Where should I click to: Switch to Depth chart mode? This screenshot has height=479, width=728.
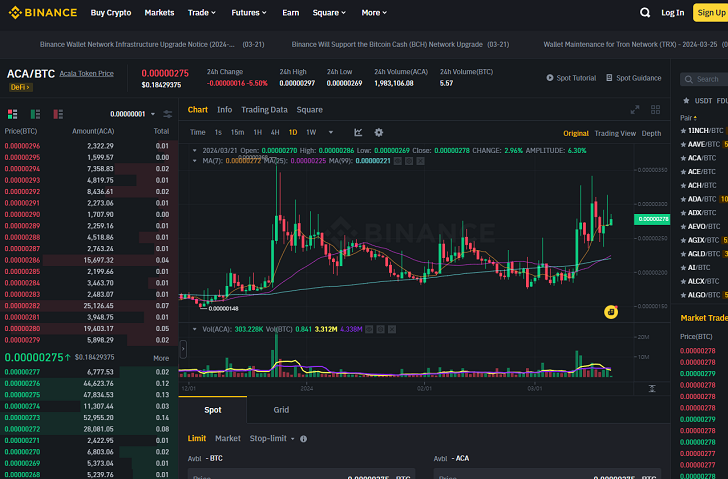[x=651, y=133]
